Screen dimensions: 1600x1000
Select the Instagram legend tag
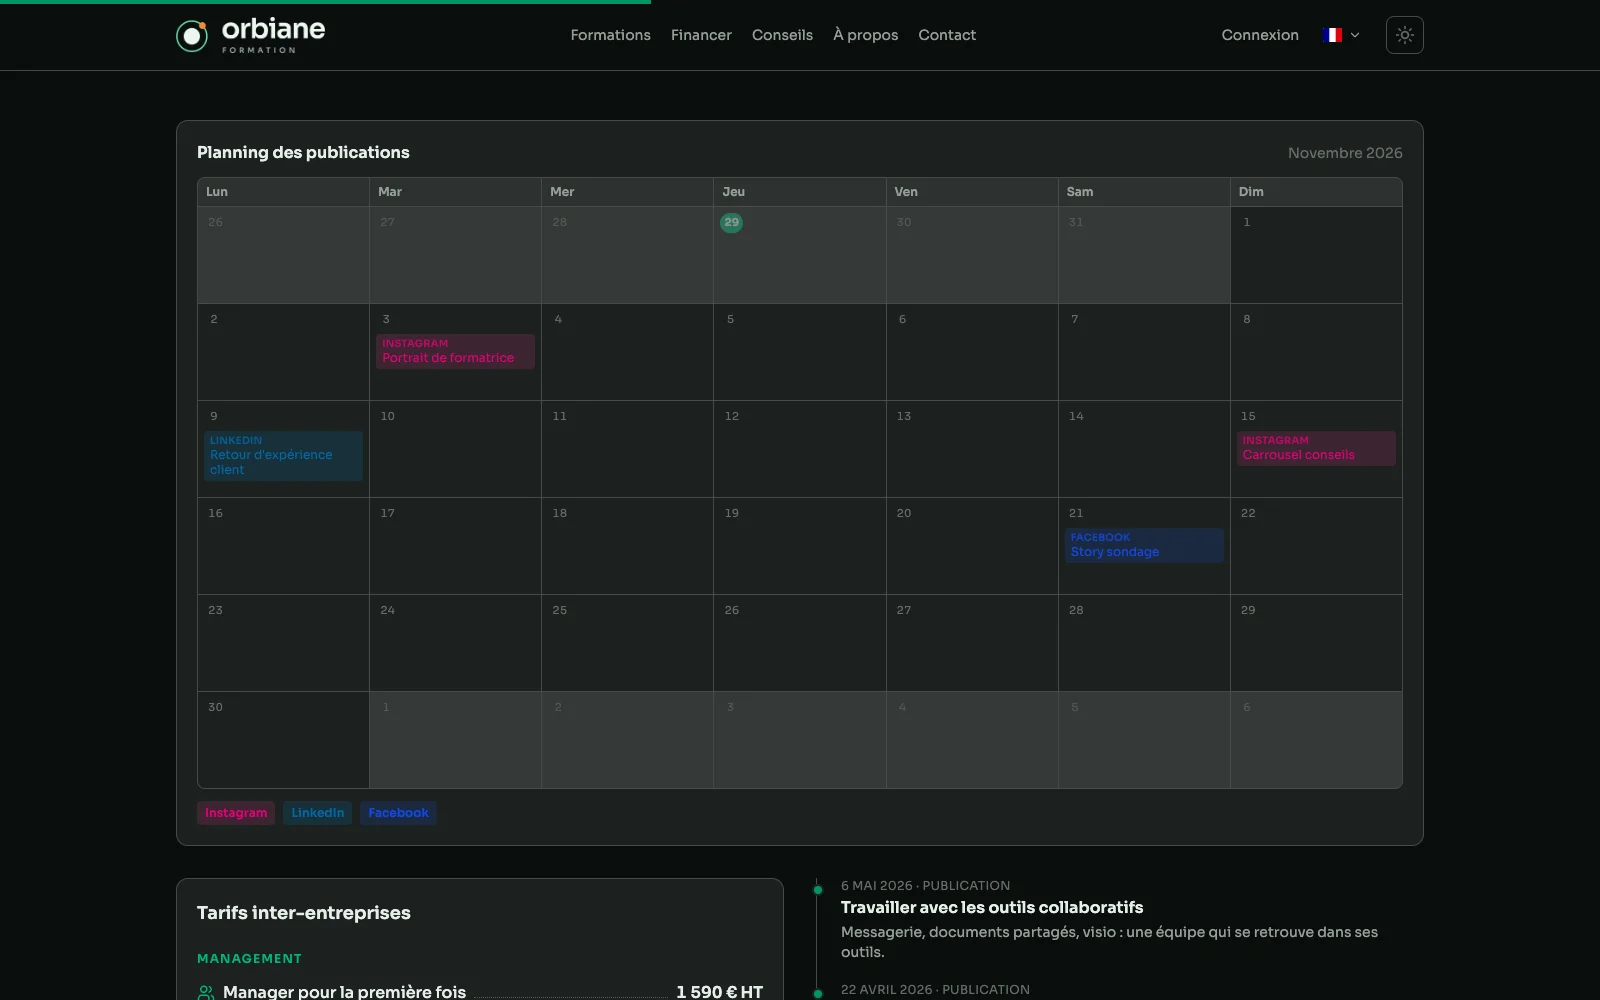click(236, 813)
